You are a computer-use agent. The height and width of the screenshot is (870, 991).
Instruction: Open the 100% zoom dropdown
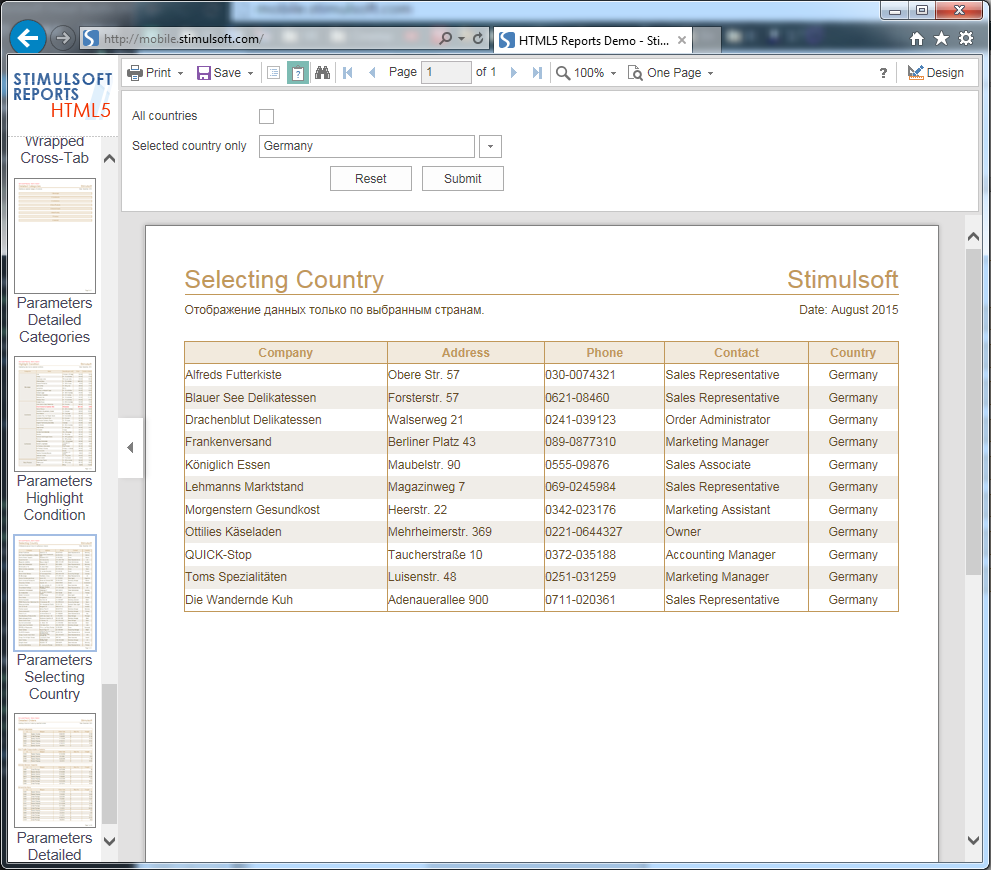pyautogui.click(x=586, y=73)
